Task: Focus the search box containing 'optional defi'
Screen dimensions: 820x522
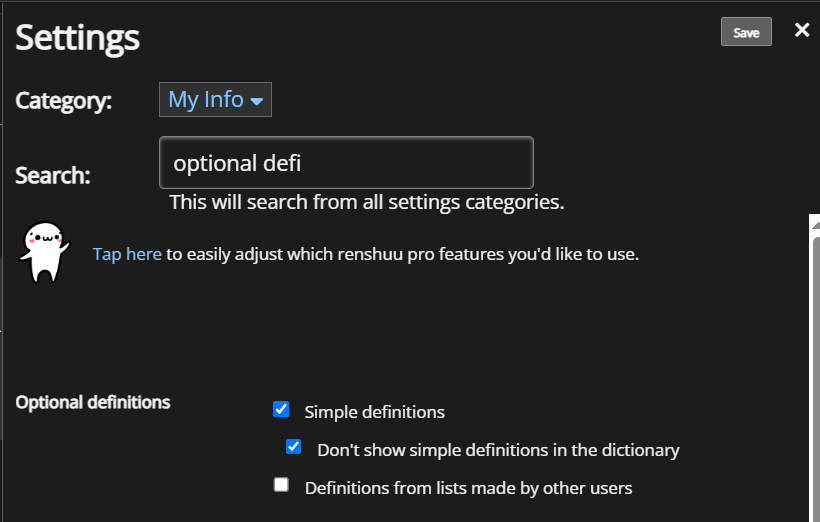Action: pos(346,163)
